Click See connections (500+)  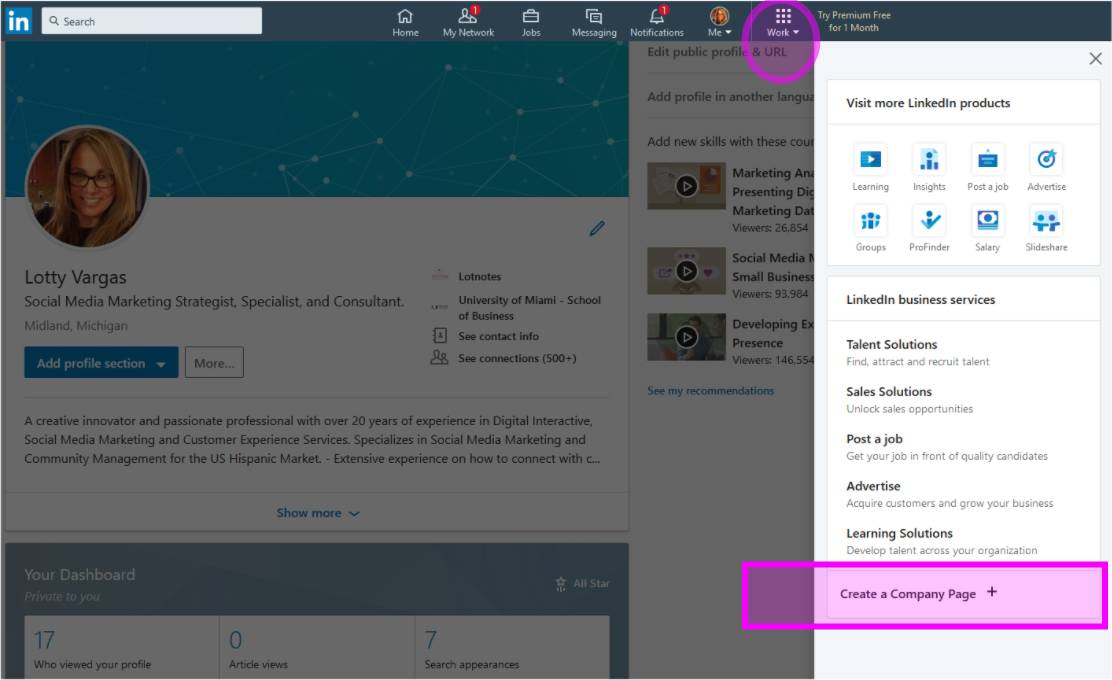click(x=517, y=358)
